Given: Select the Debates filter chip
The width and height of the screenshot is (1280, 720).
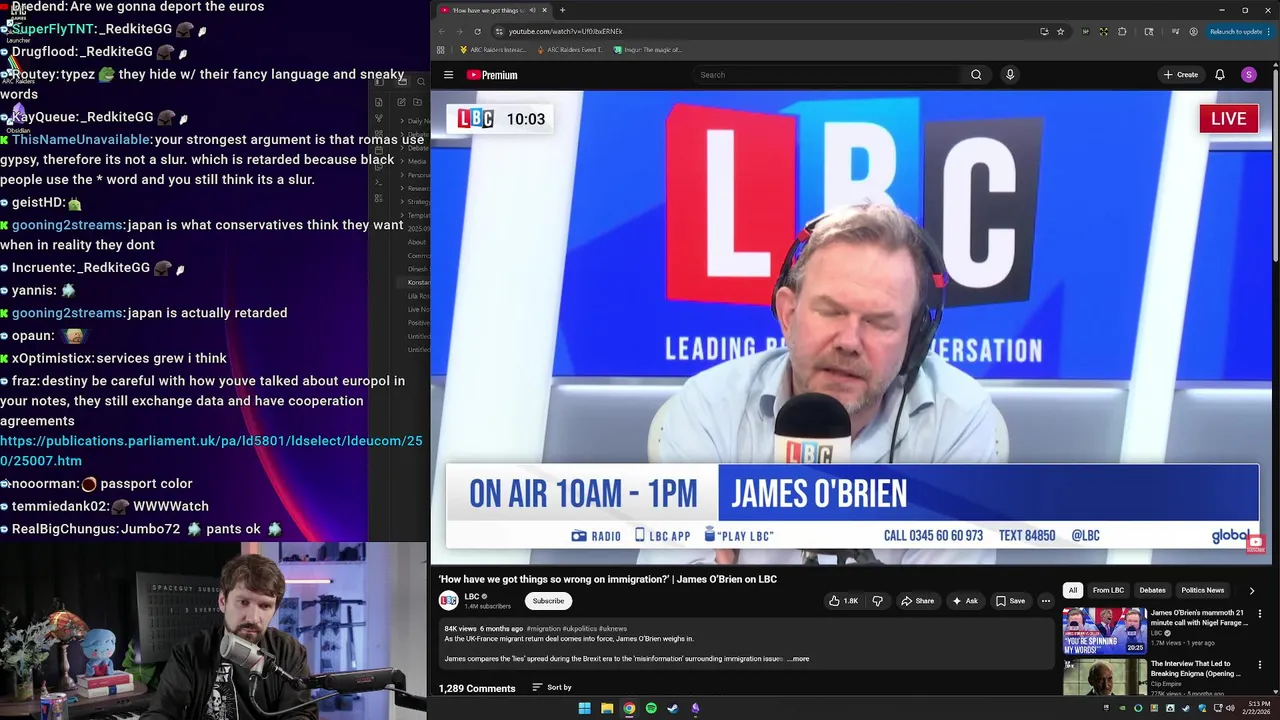Looking at the screenshot, I should pyautogui.click(x=1152, y=591).
